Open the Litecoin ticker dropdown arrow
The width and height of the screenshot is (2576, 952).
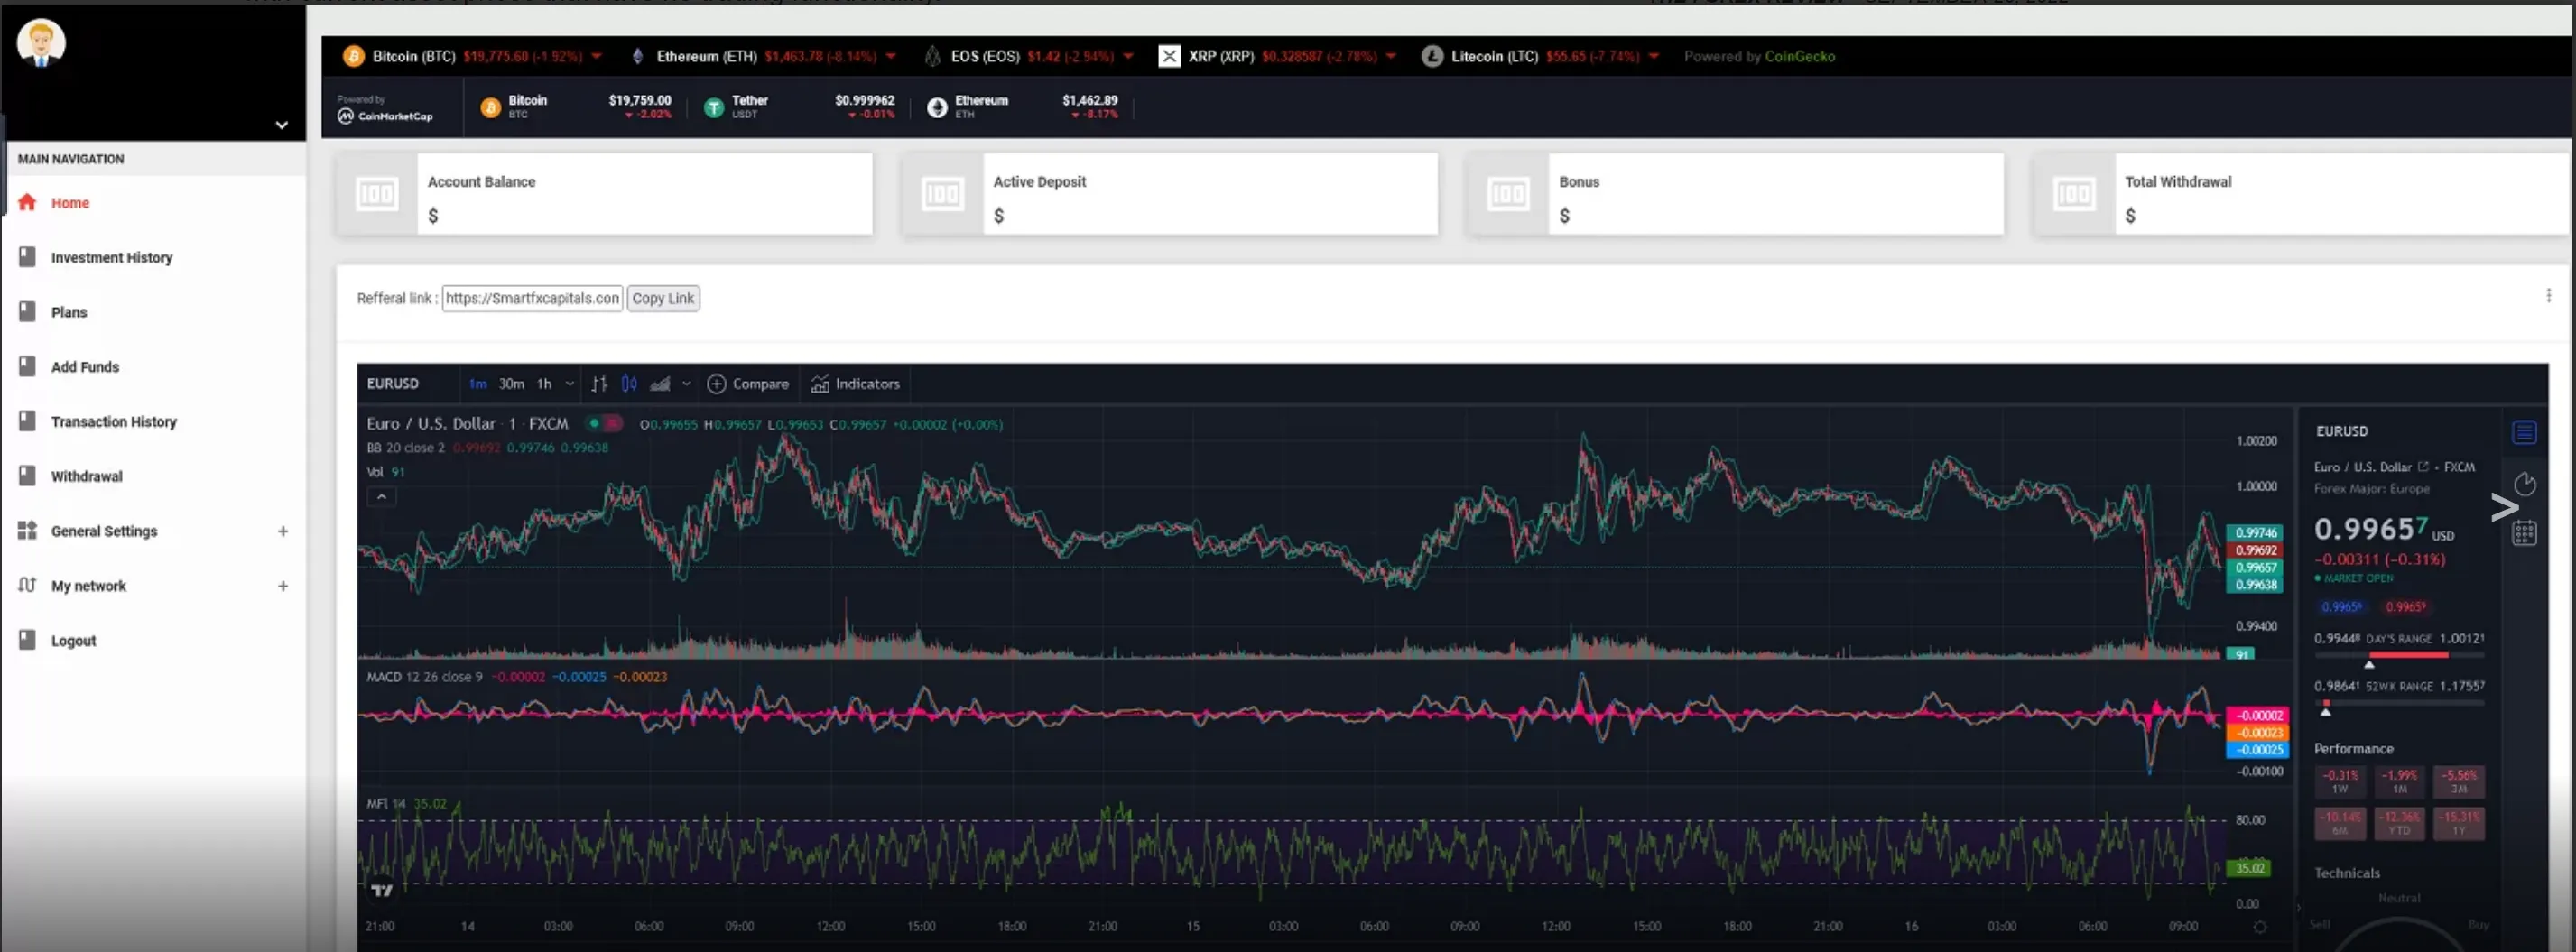1654,56
